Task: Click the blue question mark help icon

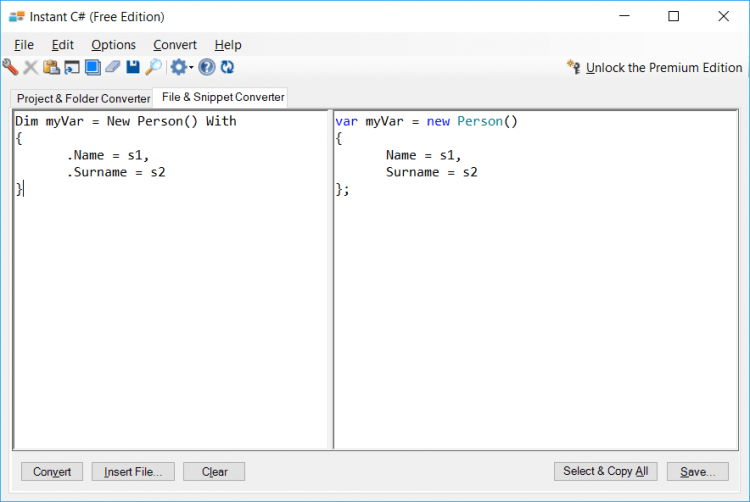Action: click(207, 67)
